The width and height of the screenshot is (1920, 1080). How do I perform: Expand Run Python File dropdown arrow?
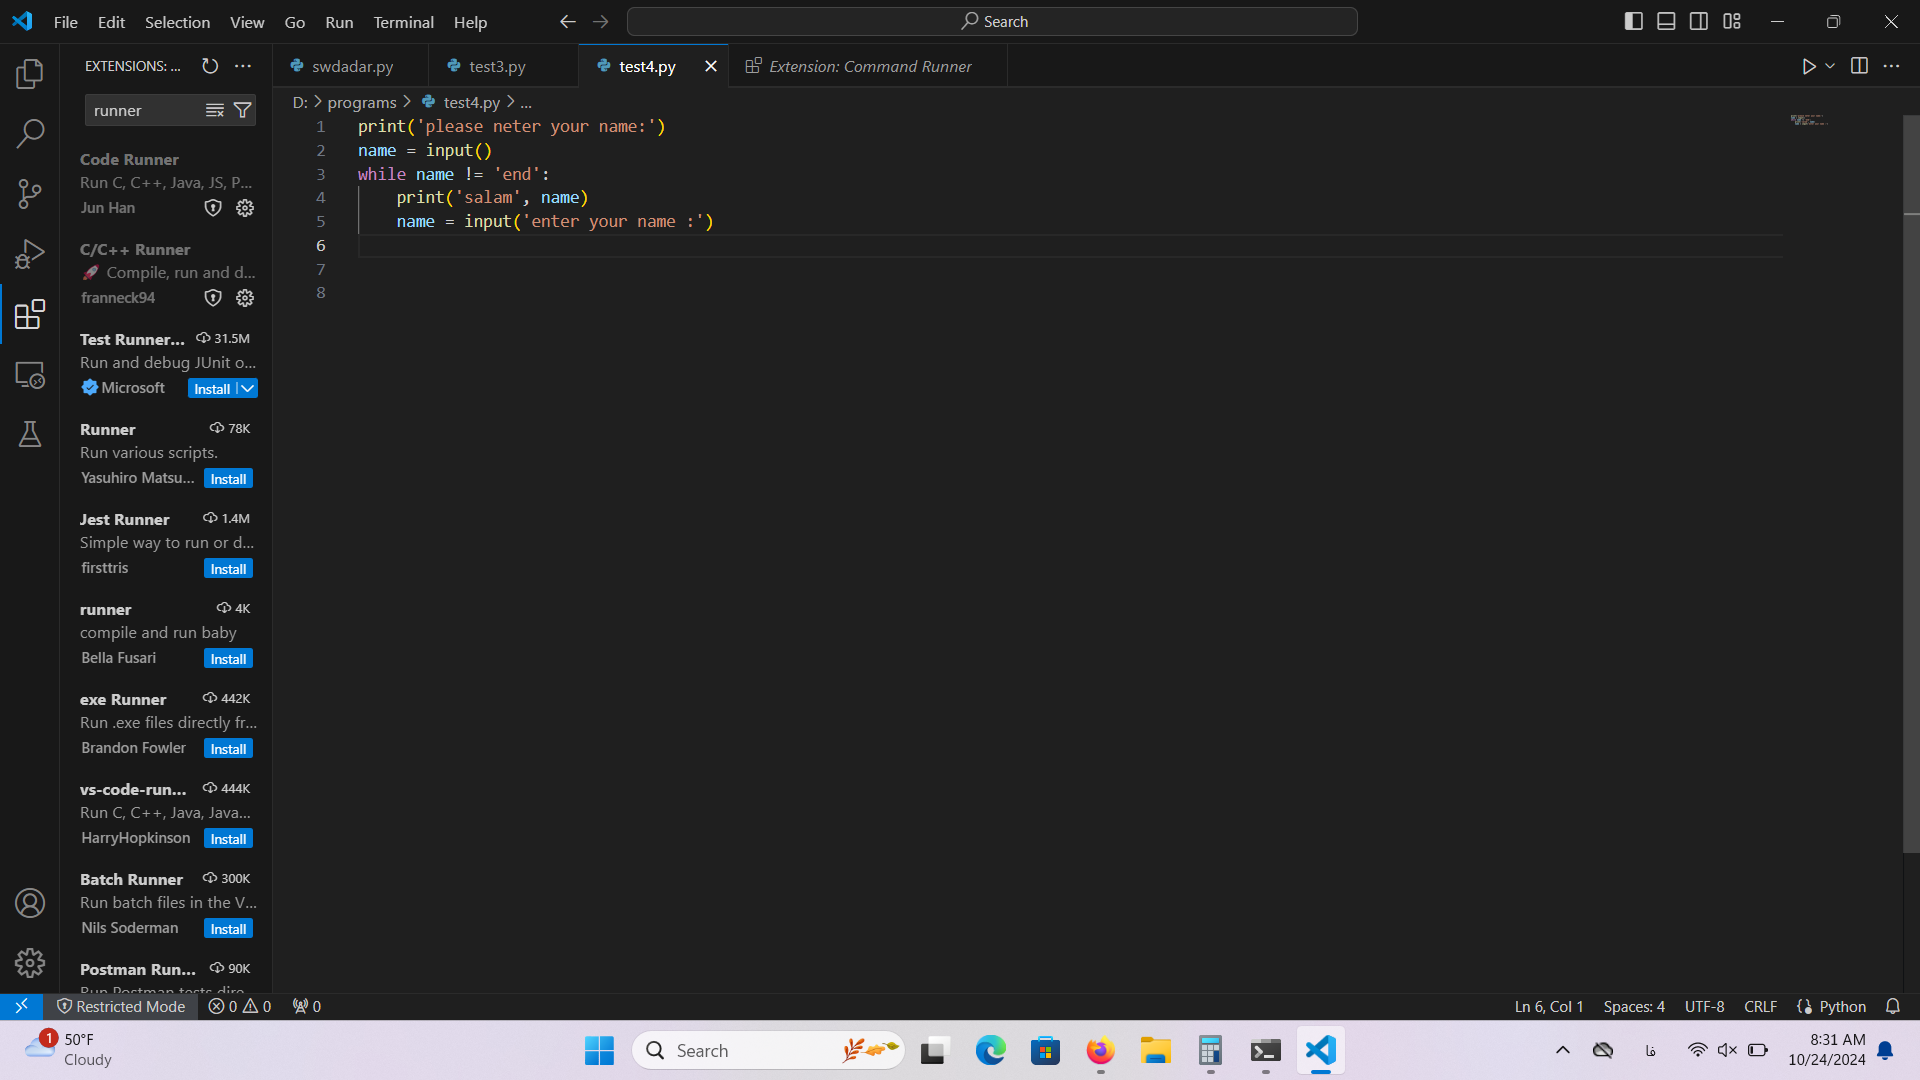pos(1830,66)
